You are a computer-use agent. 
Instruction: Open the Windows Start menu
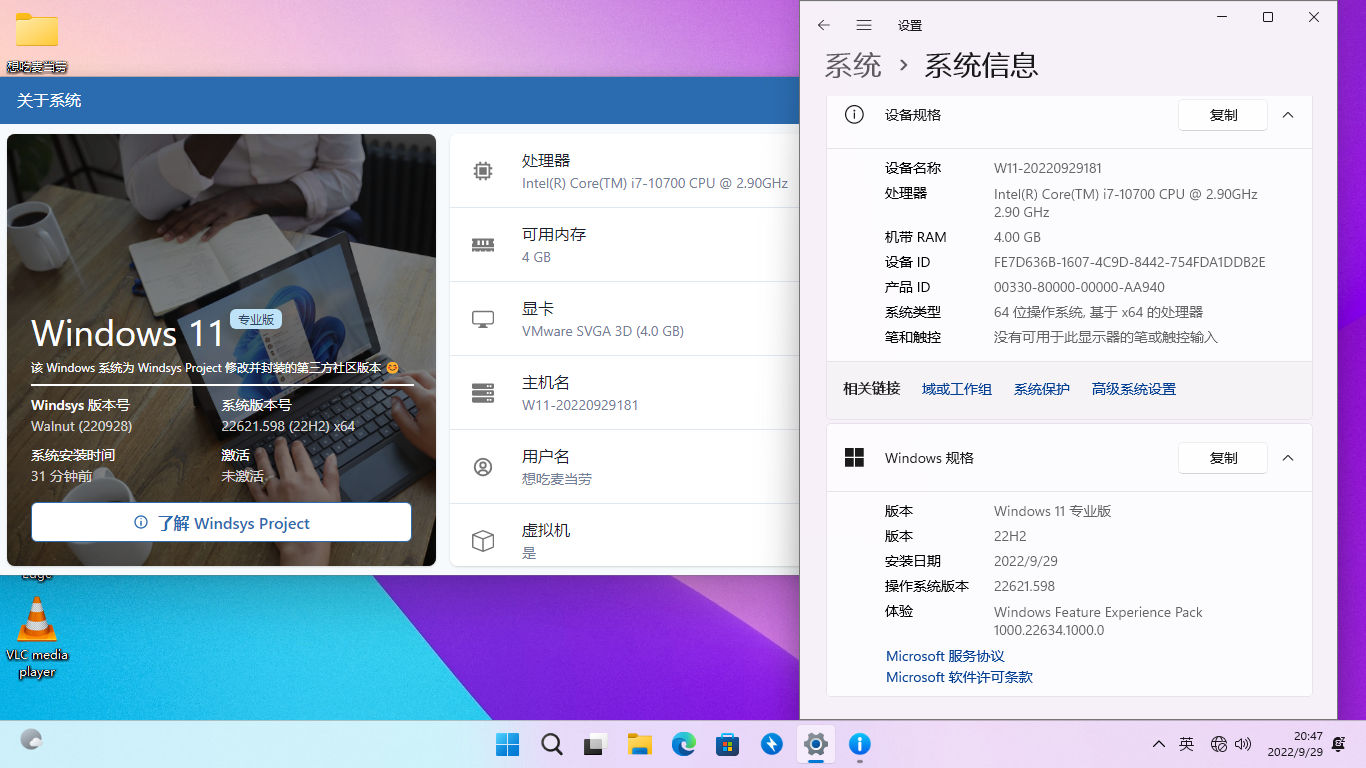[x=508, y=744]
